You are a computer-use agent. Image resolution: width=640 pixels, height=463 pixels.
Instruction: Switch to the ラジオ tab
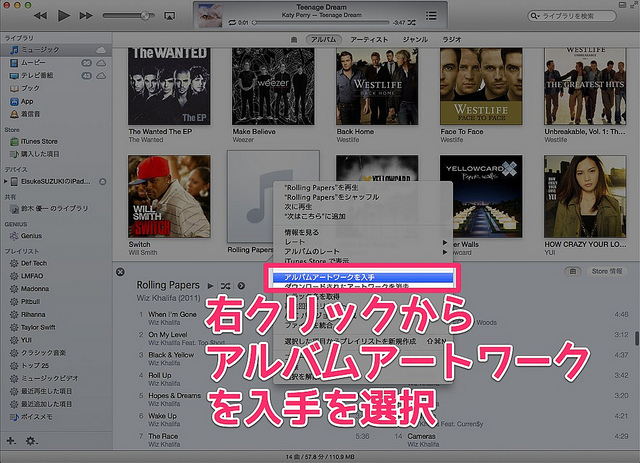(452, 40)
